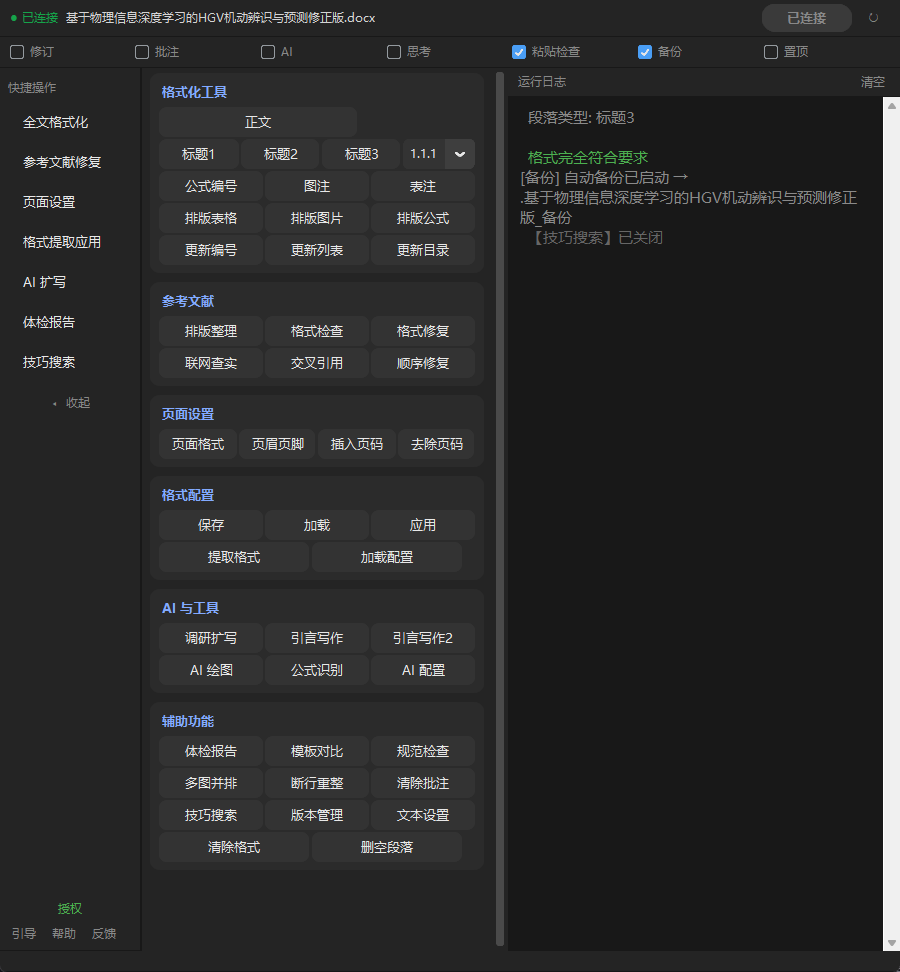
Task: Expand the dropdown next to 1.1.1
Action: click(459, 154)
